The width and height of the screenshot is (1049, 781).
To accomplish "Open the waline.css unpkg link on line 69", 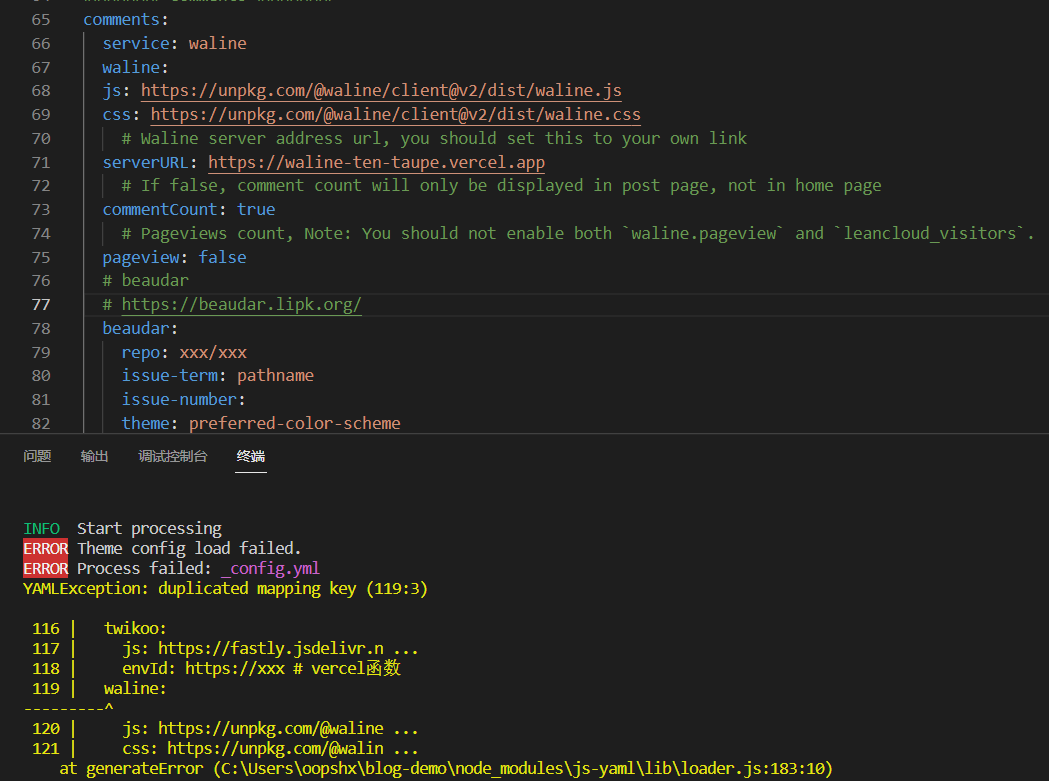I will coord(394,114).
